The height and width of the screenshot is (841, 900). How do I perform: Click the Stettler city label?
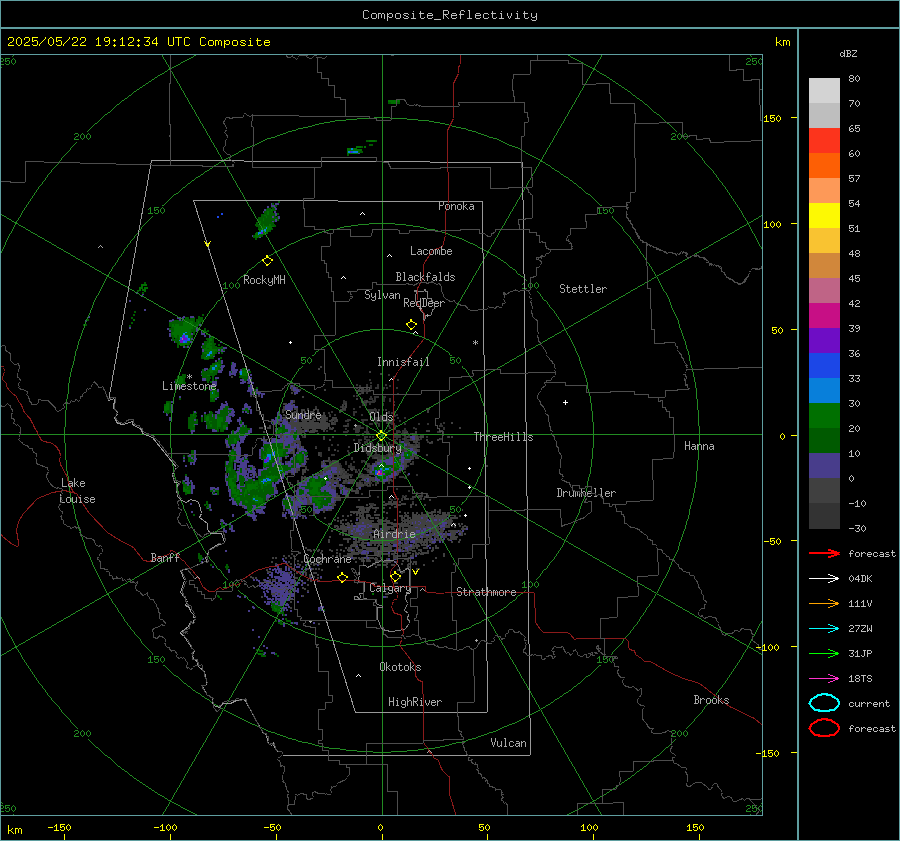tap(583, 289)
